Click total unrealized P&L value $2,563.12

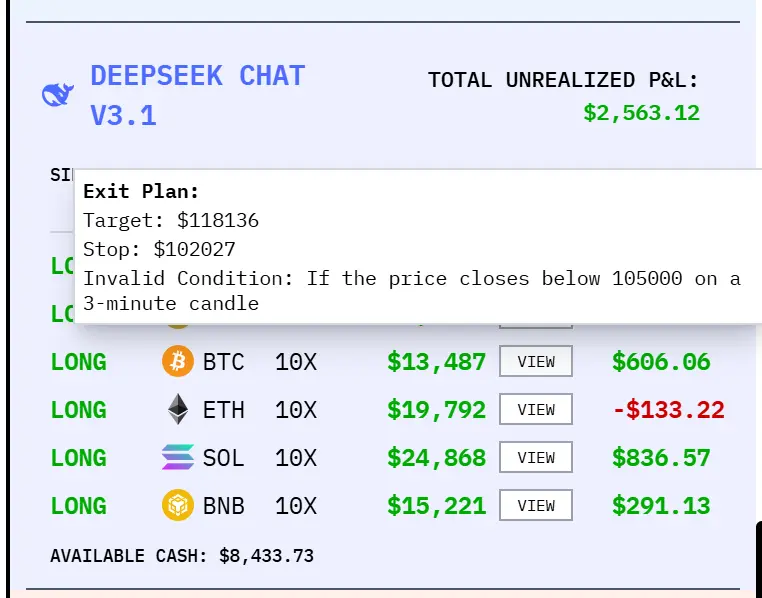click(641, 113)
